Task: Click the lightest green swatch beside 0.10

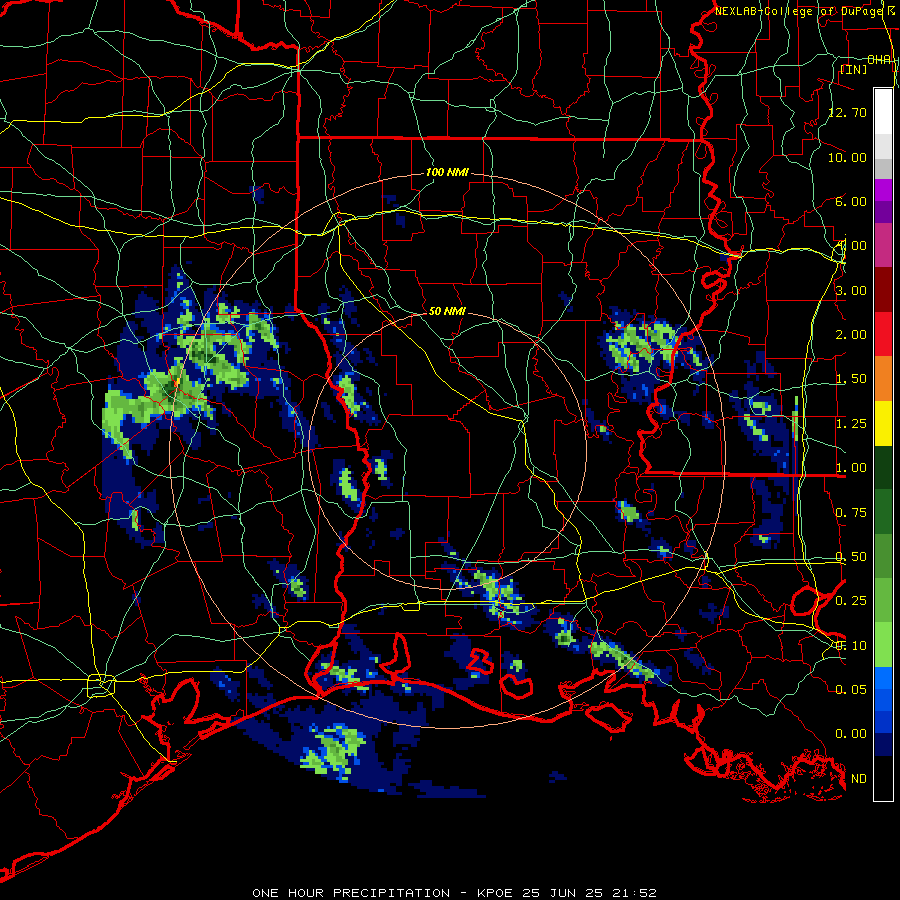Action: pyautogui.click(x=883, y=645)
